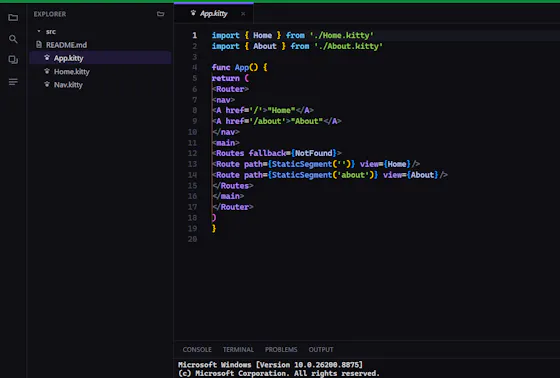Click the closing </Routes> tag
Screen dimensions: 560x378
pyautogui.click(x=233, y=185)
